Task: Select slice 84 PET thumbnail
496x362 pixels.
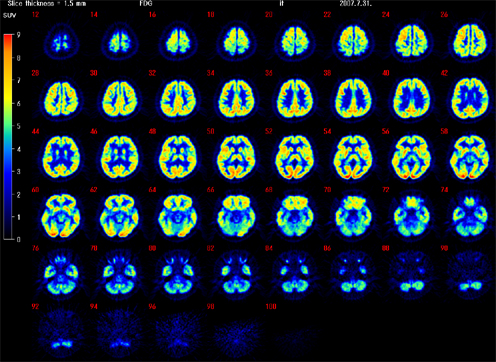Action: tap(295, 275)
